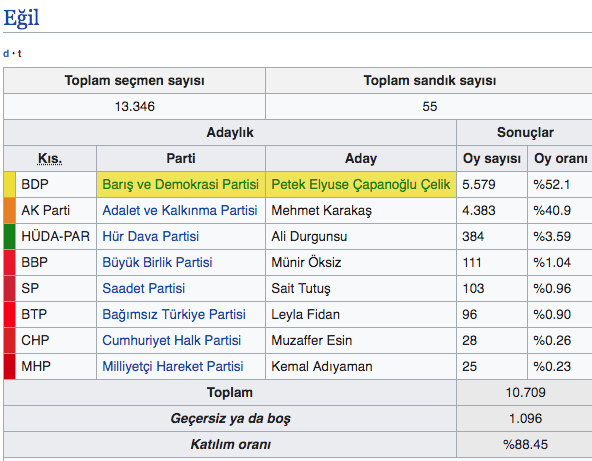Screen dimensions: 592x461
Task: Select the voter count 13.346
Action: 134,106
